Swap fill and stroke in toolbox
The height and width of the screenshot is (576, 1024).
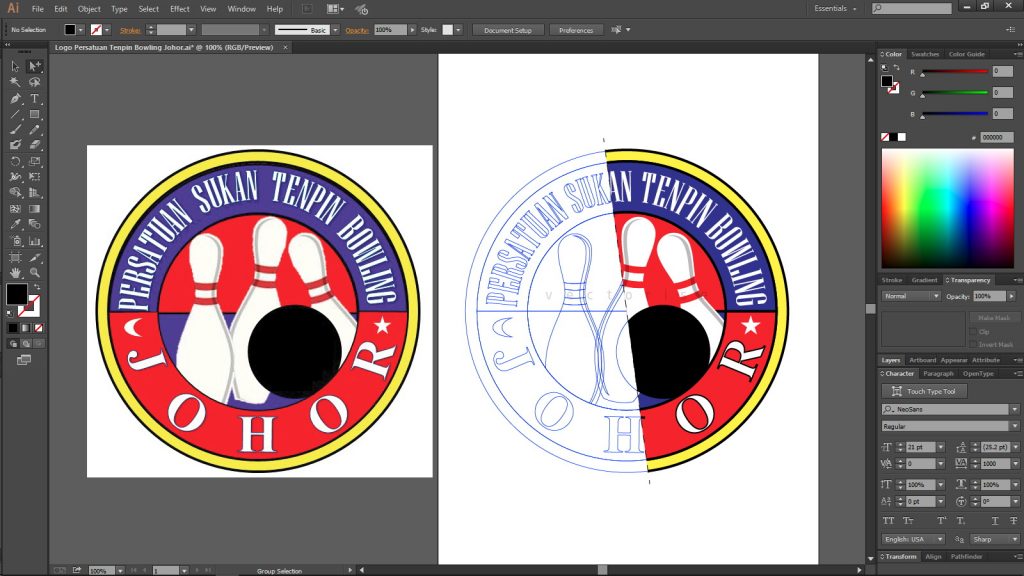pos(37,287)
